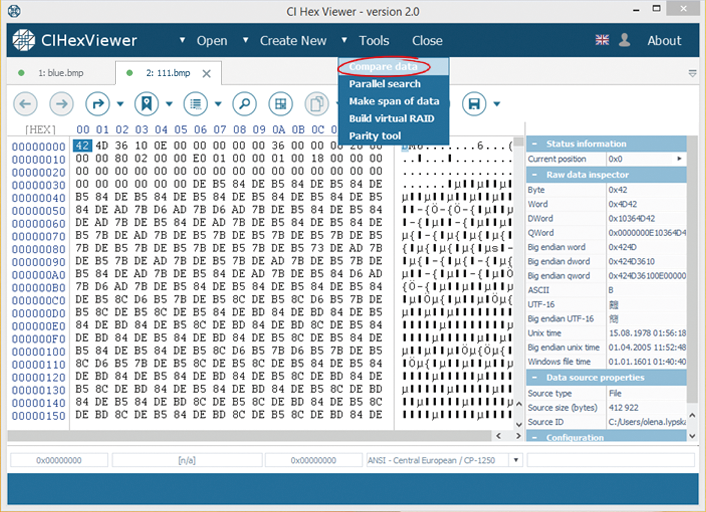Expand the go to position dropdown arrow
The image size is (706, 512).
120,104
